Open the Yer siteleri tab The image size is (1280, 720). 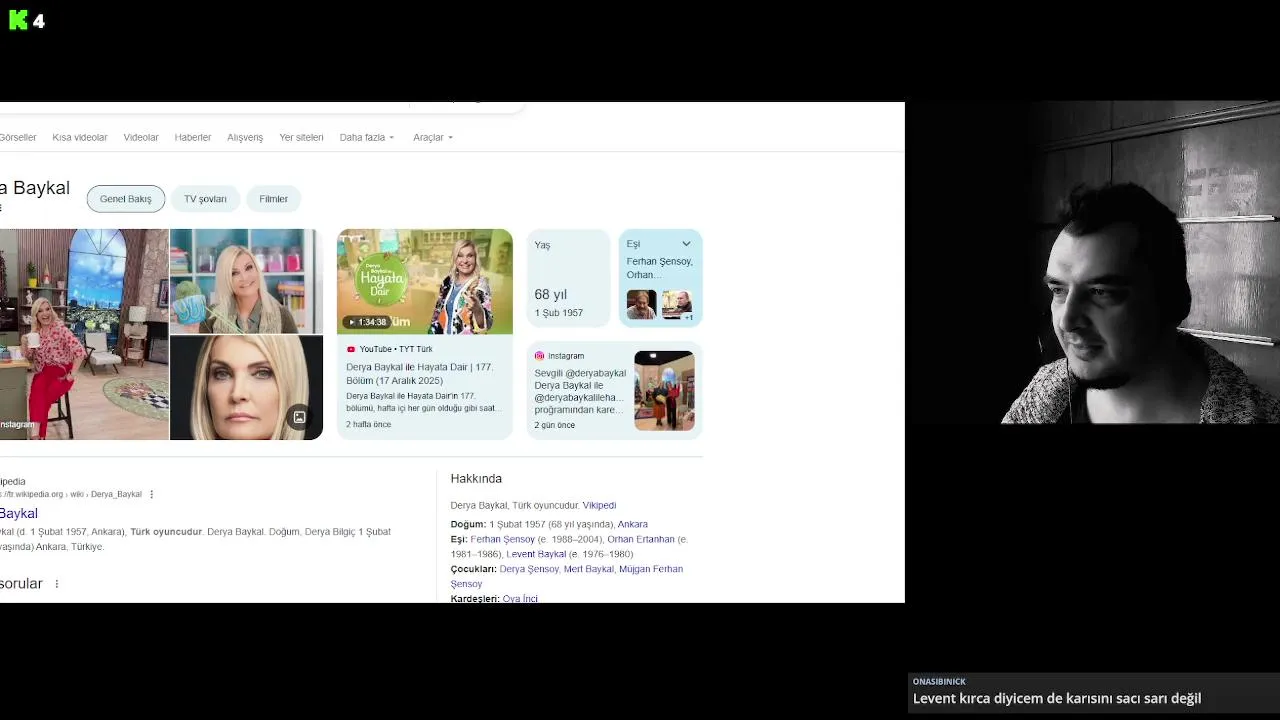click(301, 137)
